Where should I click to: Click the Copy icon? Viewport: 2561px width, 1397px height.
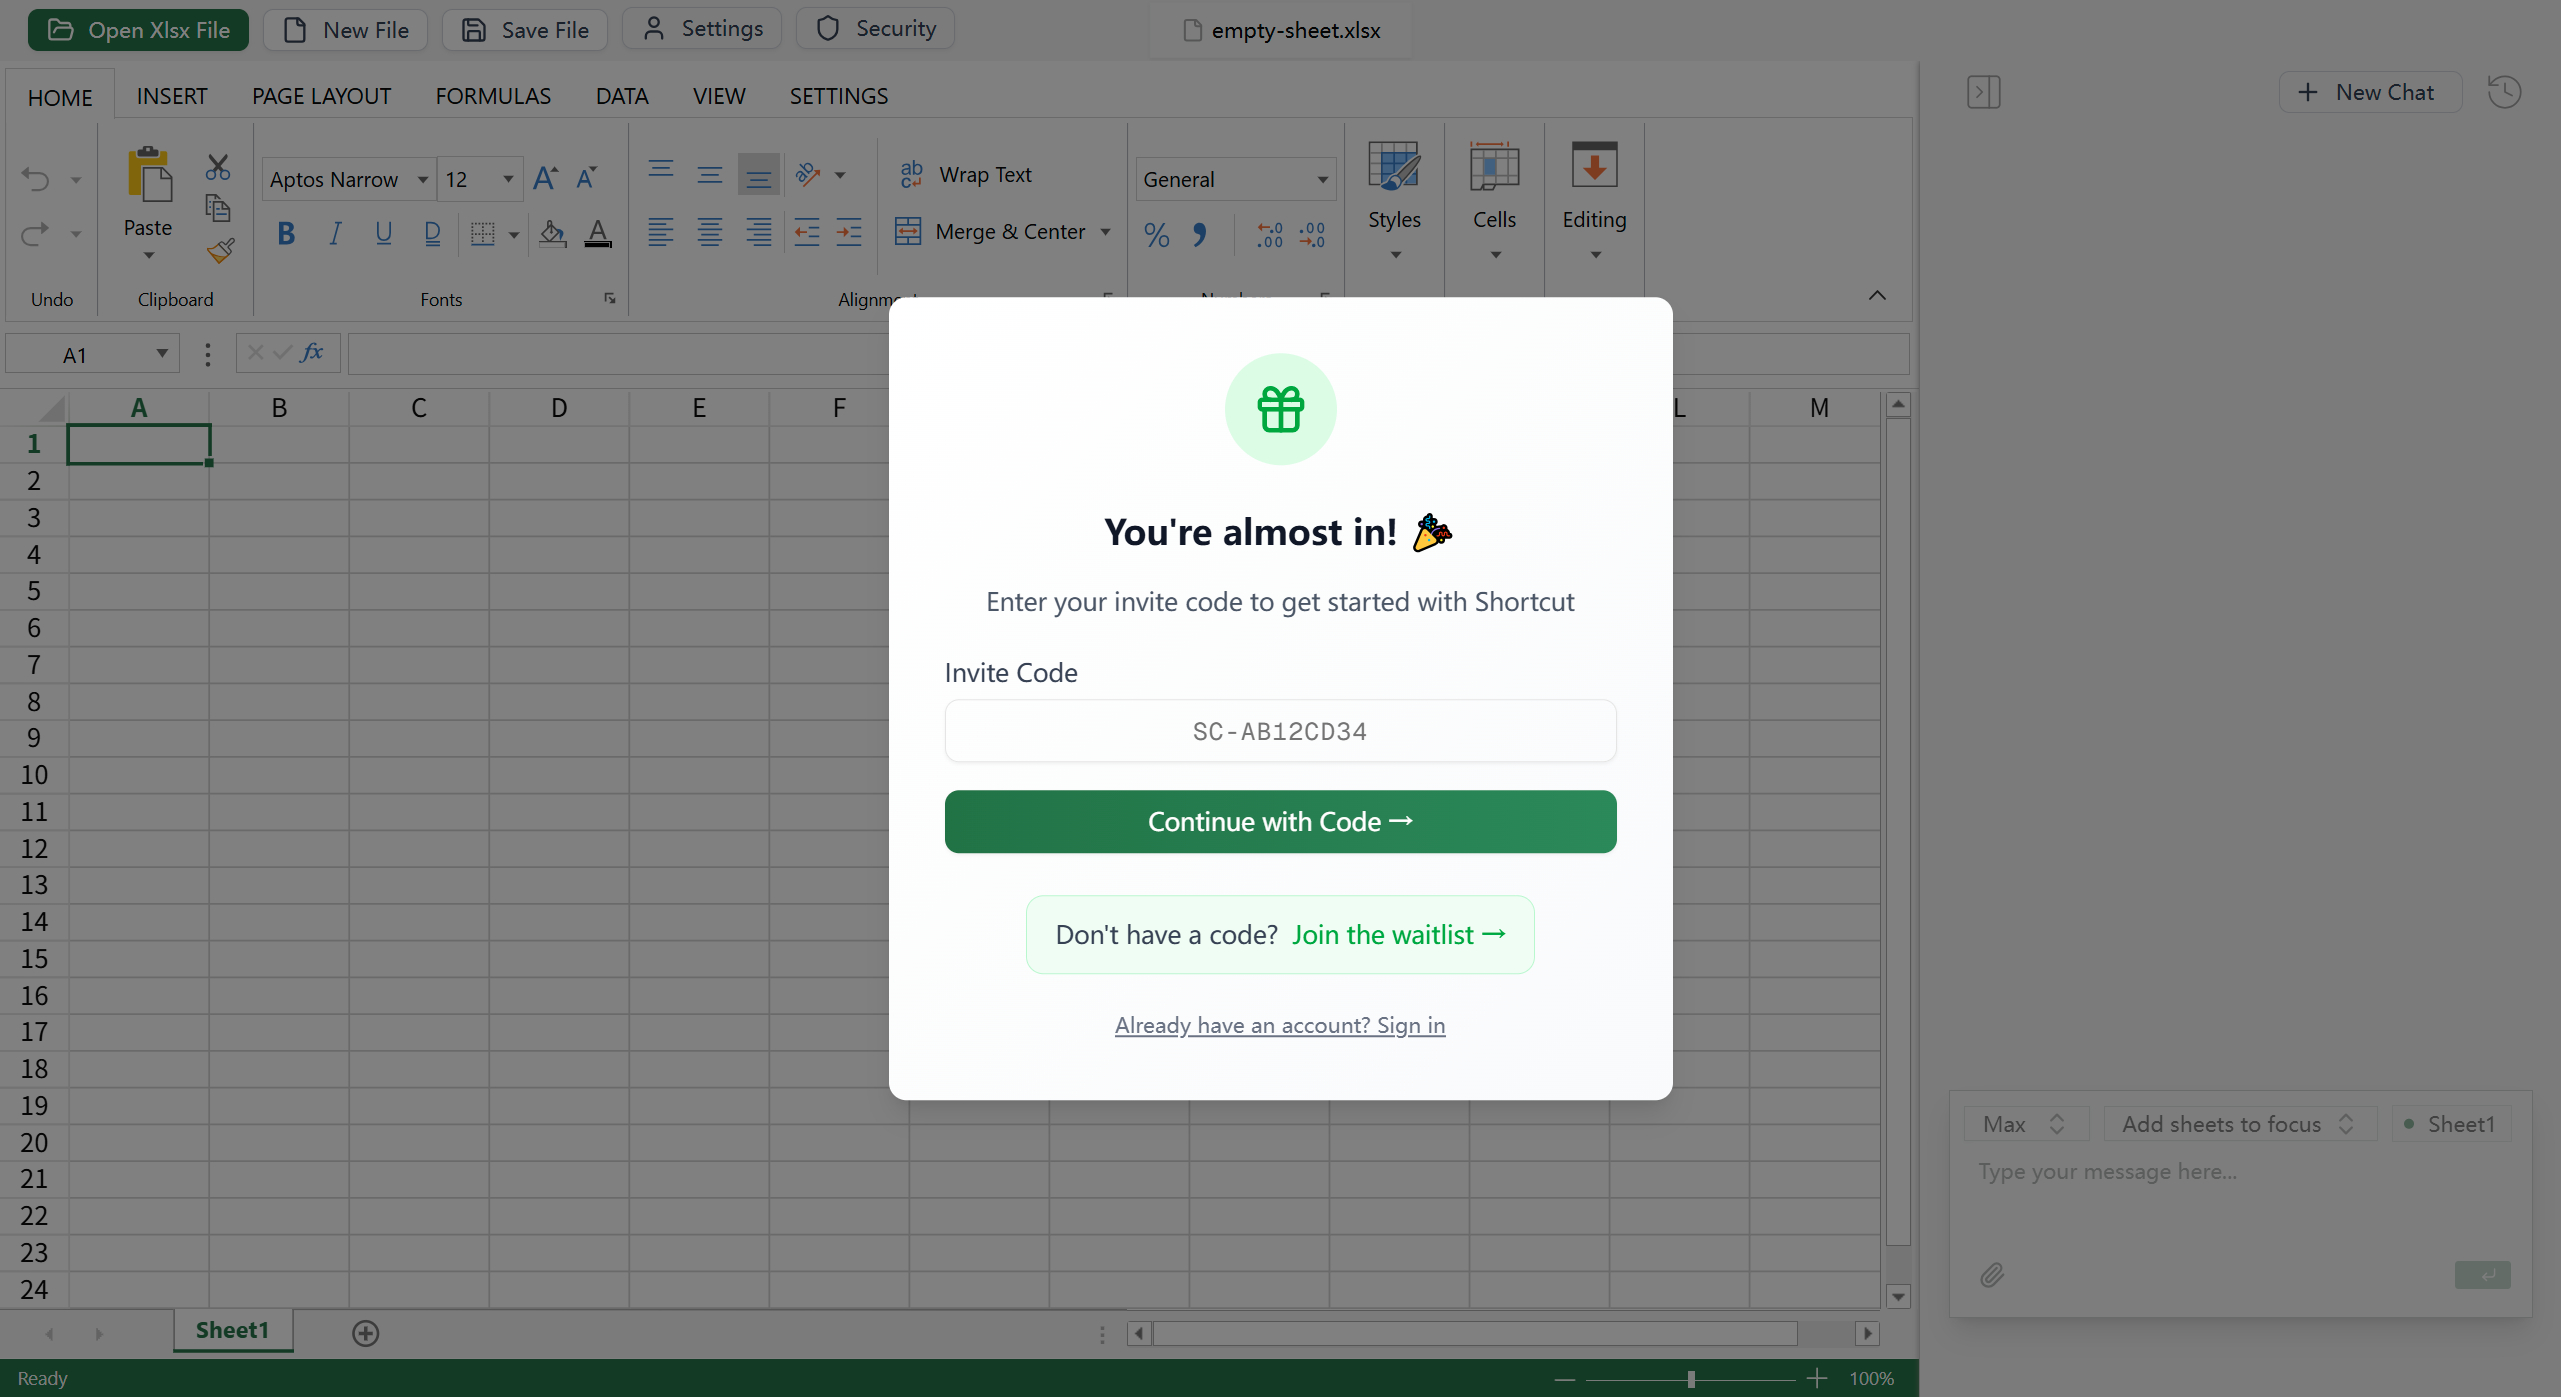216,207
